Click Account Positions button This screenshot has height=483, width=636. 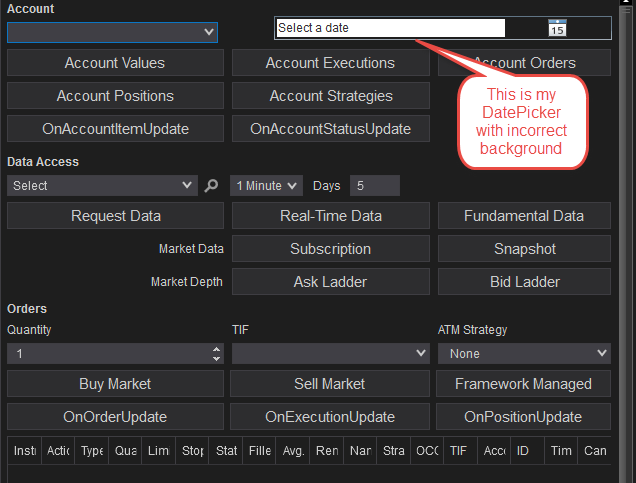(x=115, y=96)
